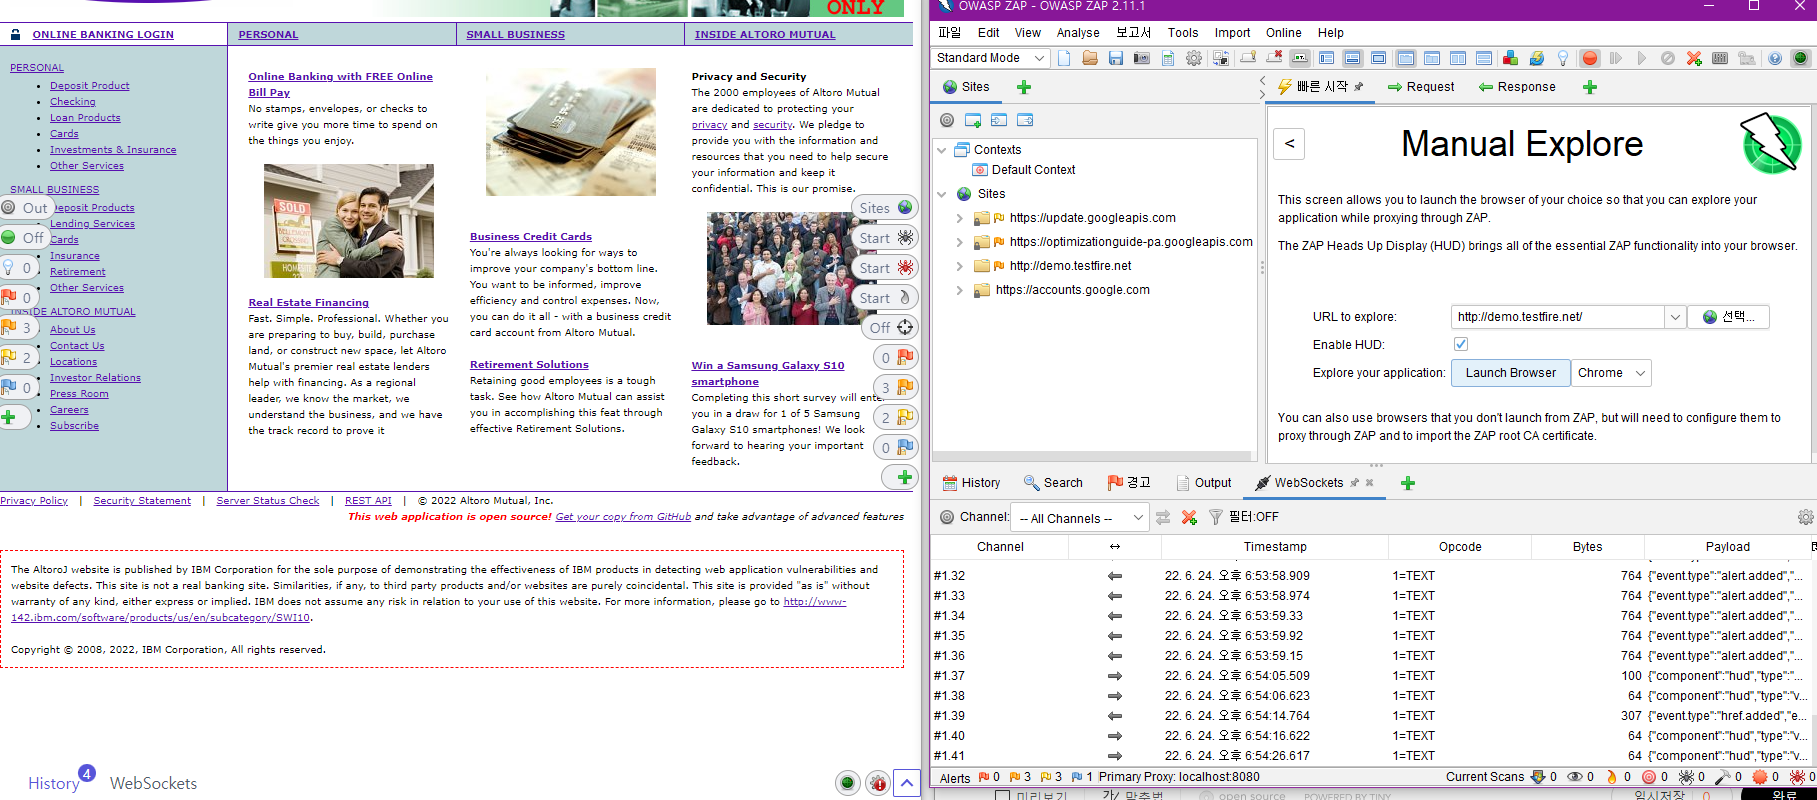Click the Server Status Check footer link
Screen dimensions: 1817x800
pos(268,501)
